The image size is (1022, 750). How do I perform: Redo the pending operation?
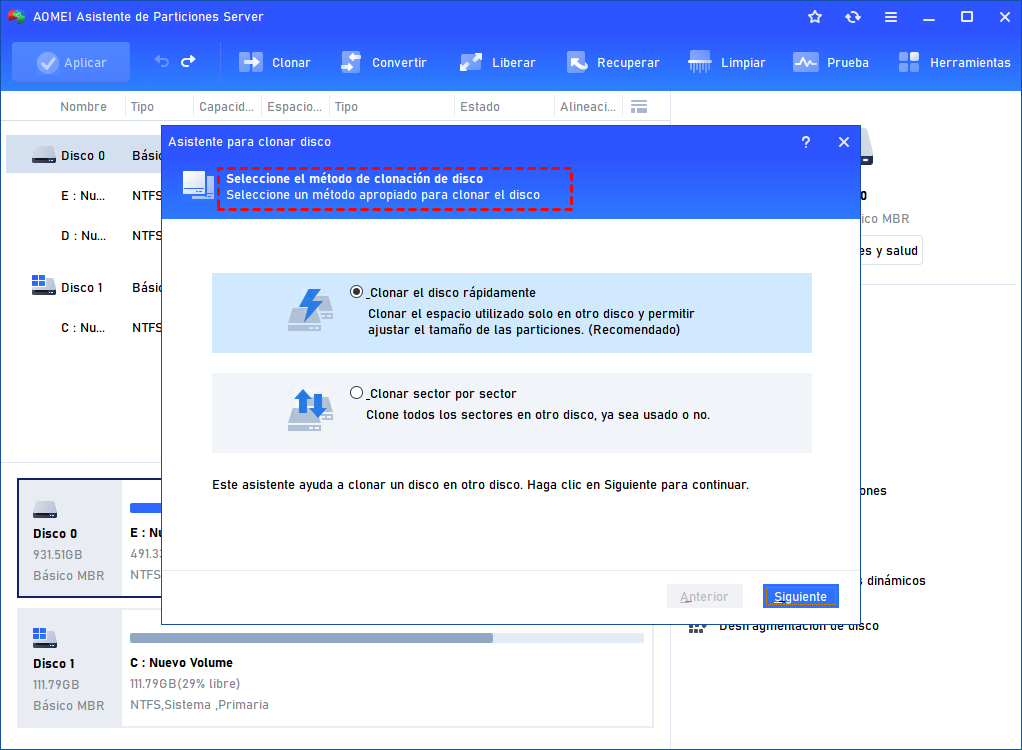click(188, 62)
